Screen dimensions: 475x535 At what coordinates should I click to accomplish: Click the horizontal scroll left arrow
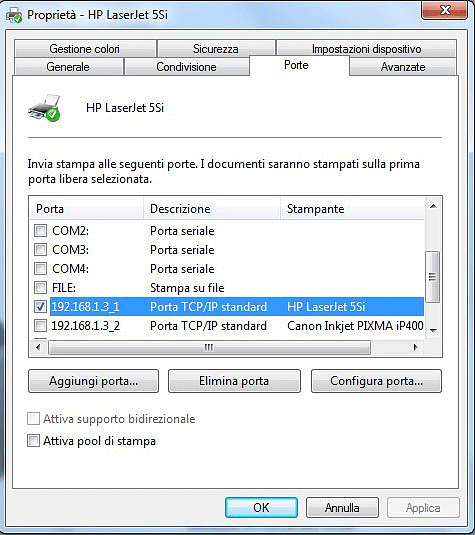[38, 347]
